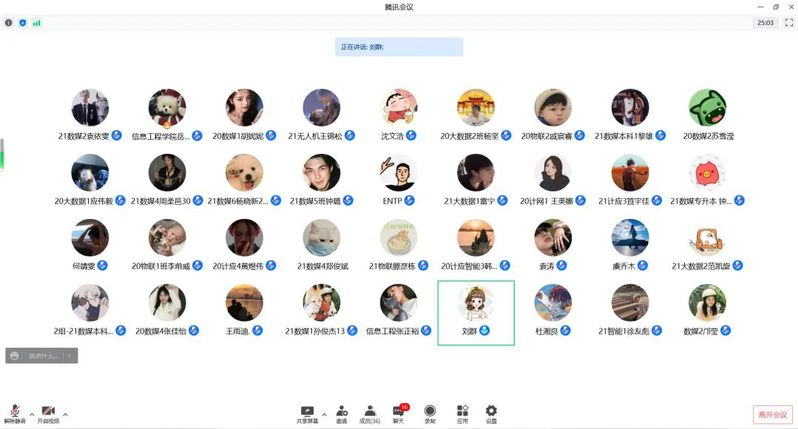Screen dimensions: 798x429
Task: Turn on camera video (开启视频)
Action: pyautogui.click(x=47, y=413)
